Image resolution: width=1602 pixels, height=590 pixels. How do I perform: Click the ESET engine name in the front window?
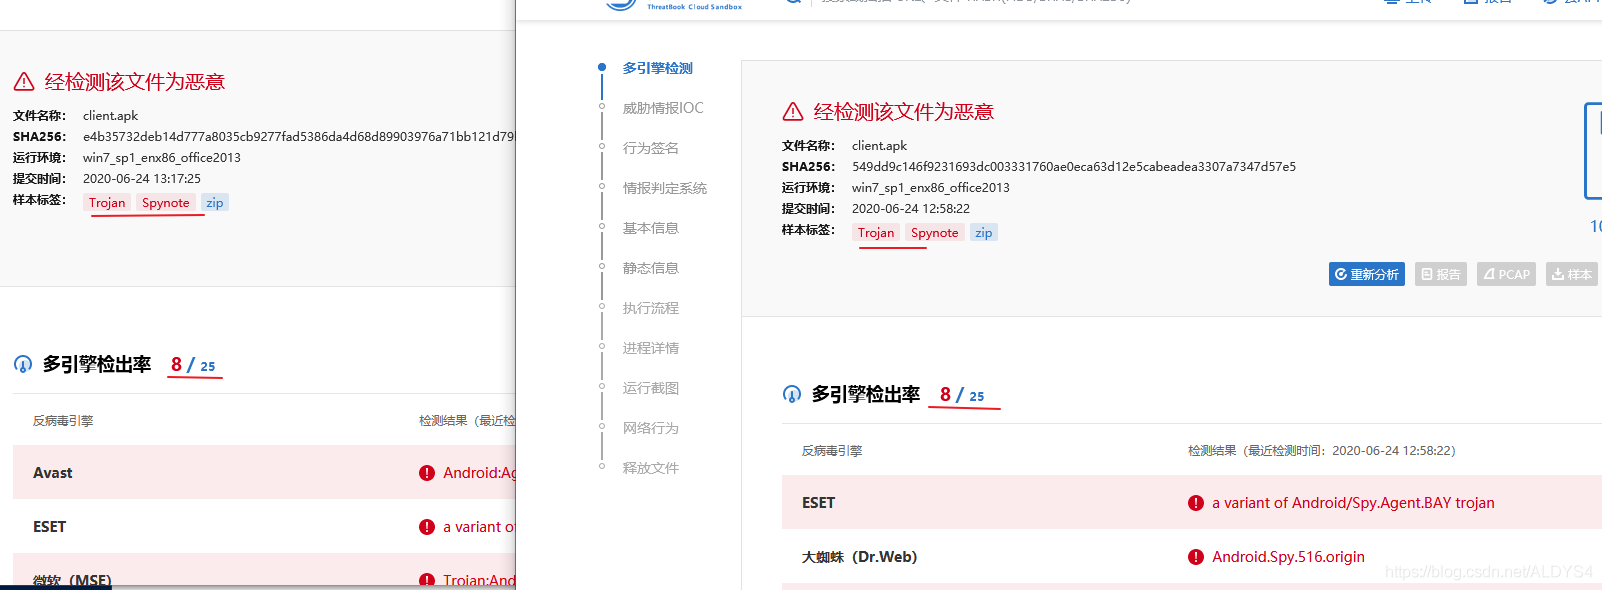point(818,503)
